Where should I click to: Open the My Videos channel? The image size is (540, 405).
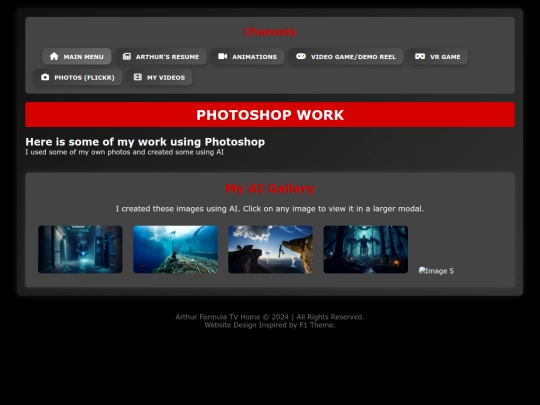[159, 77]
